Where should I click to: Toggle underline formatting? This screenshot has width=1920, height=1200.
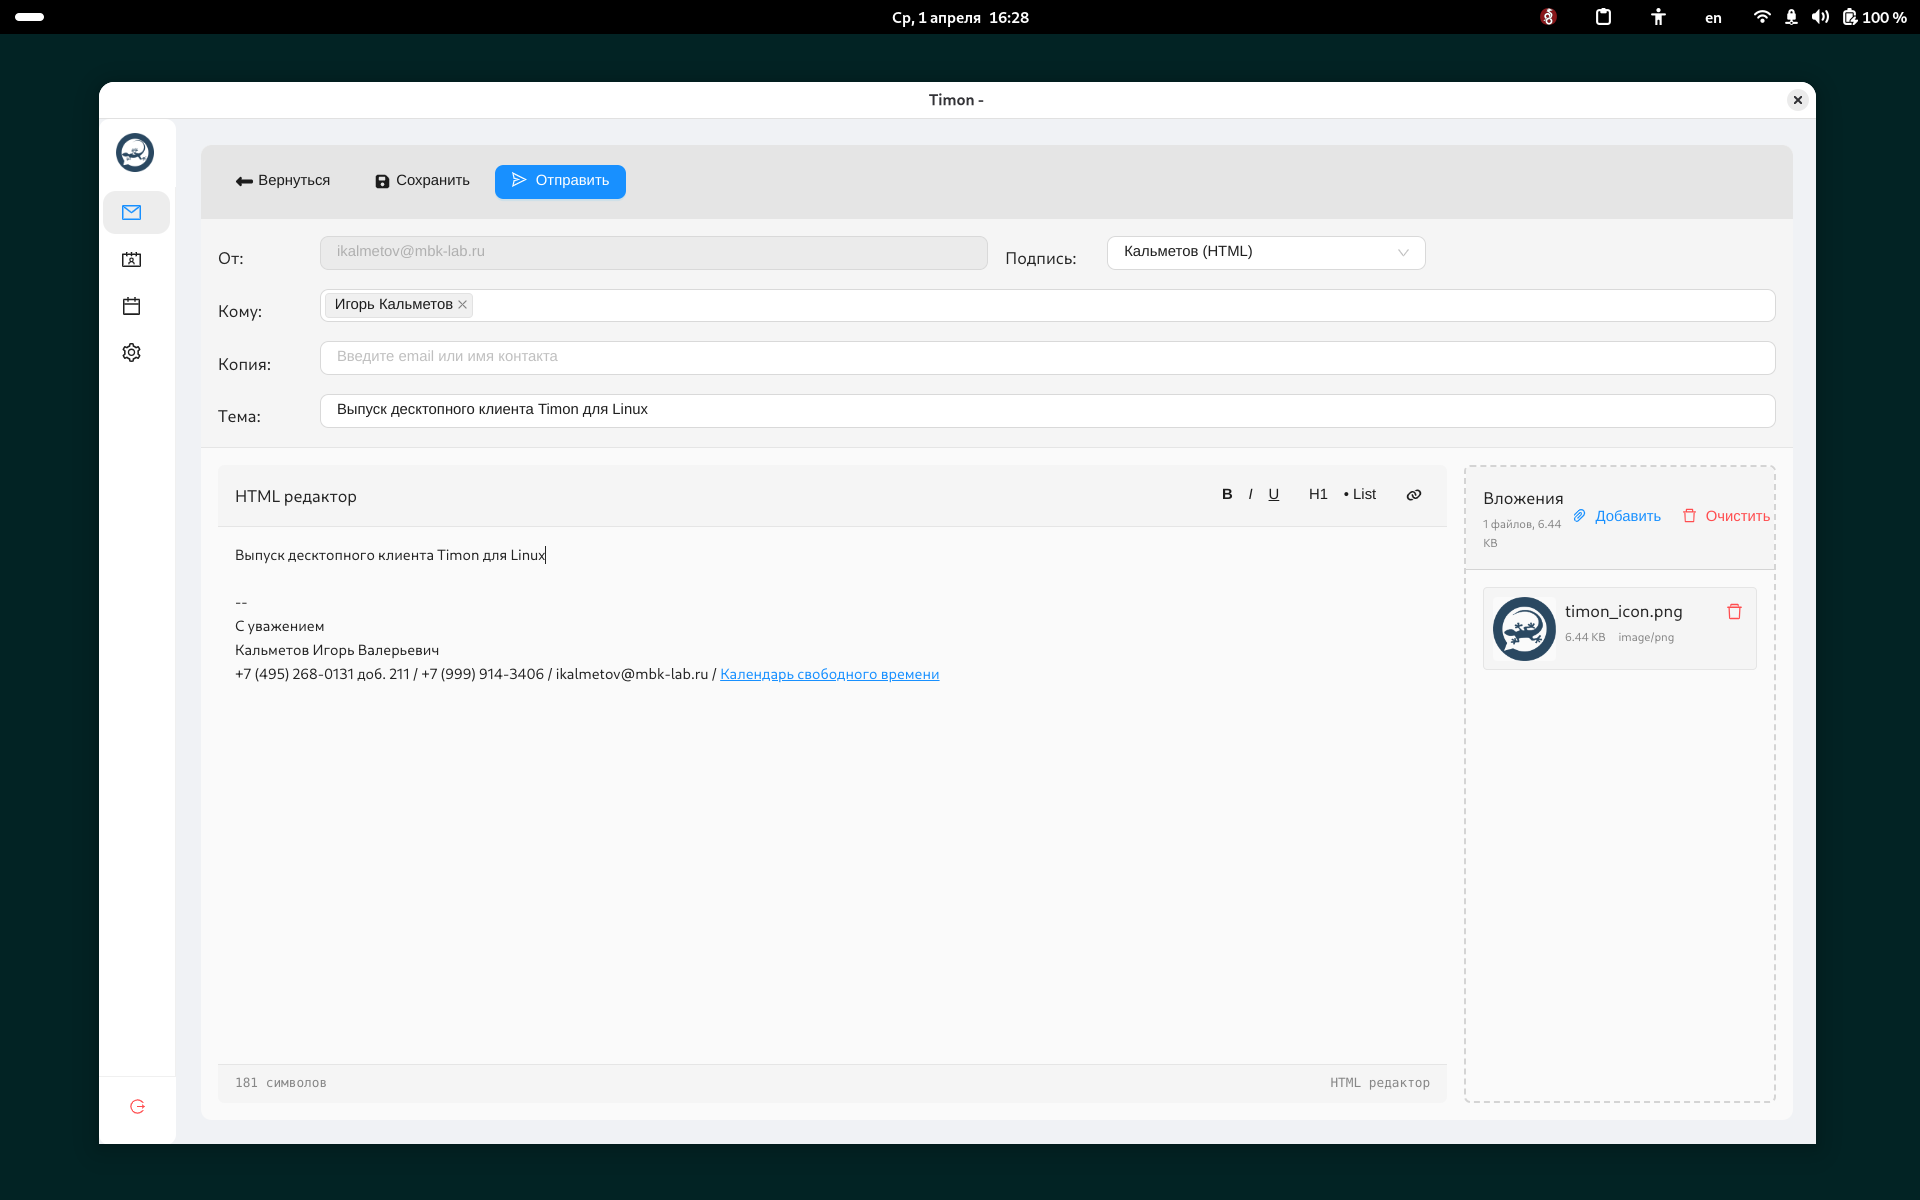[x=1274, y=495]
